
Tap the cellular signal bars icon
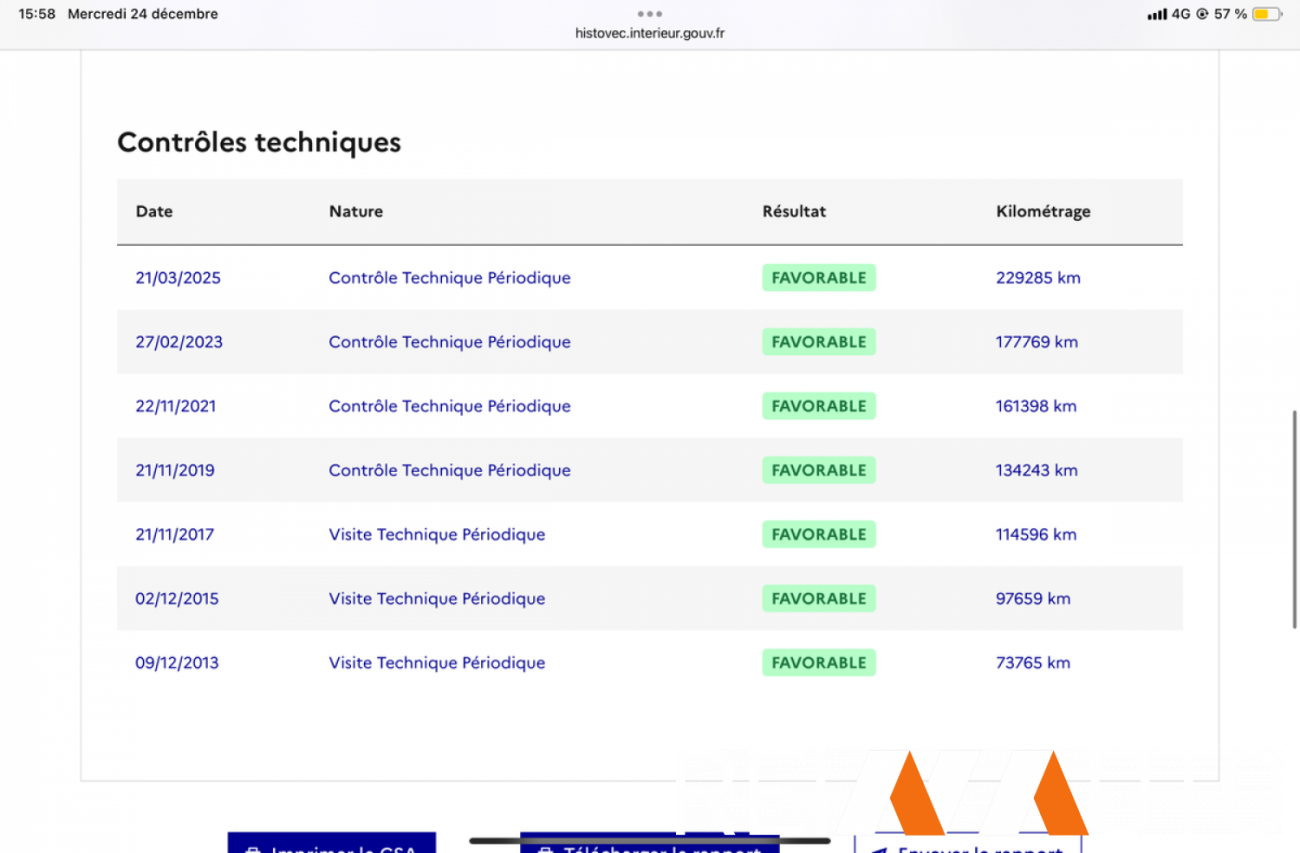click(1157, 14)
